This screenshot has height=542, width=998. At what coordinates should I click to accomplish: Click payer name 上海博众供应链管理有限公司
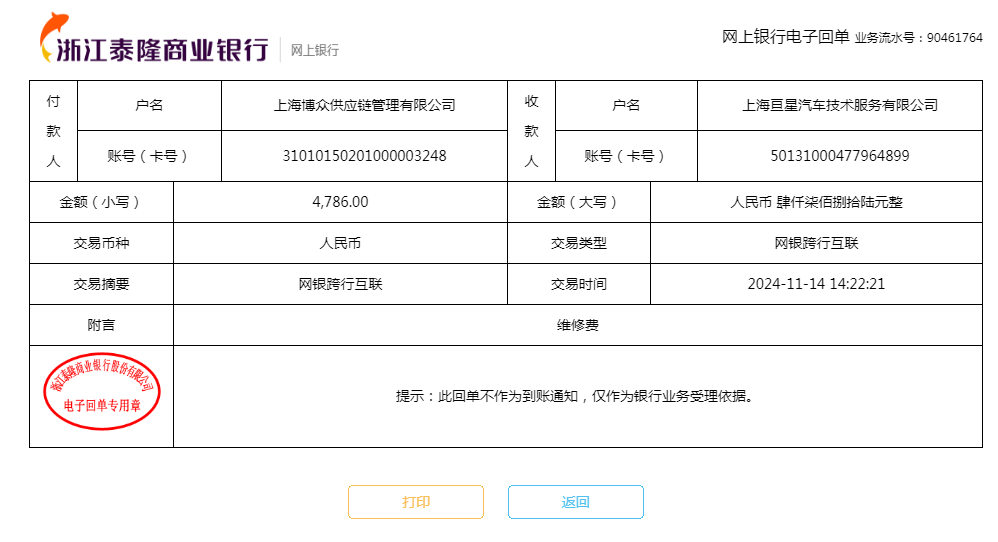(x=364, y=105)
